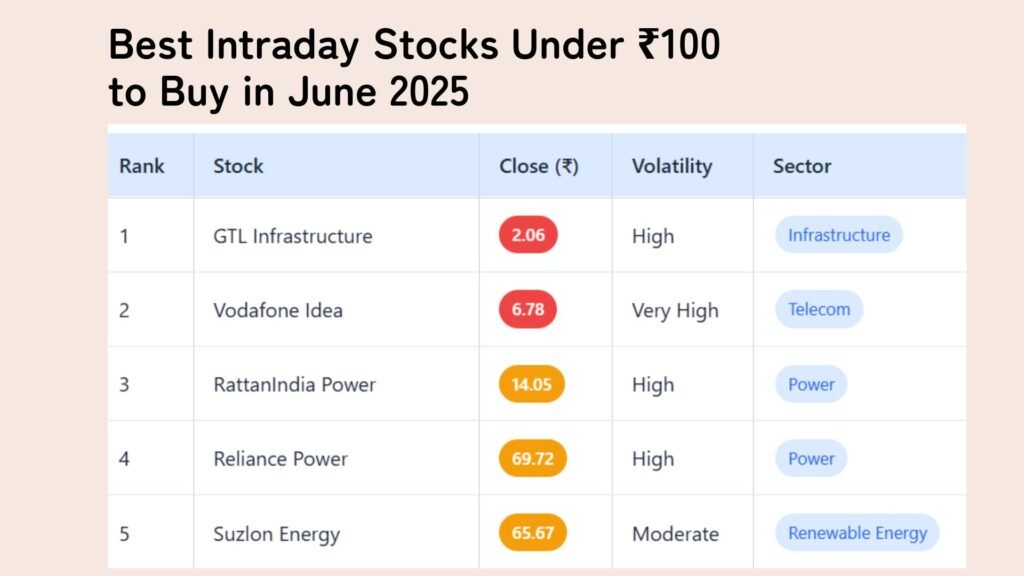Click the Volatility column header
This screenshot has width=1024, height=576.
pos(672,167)
